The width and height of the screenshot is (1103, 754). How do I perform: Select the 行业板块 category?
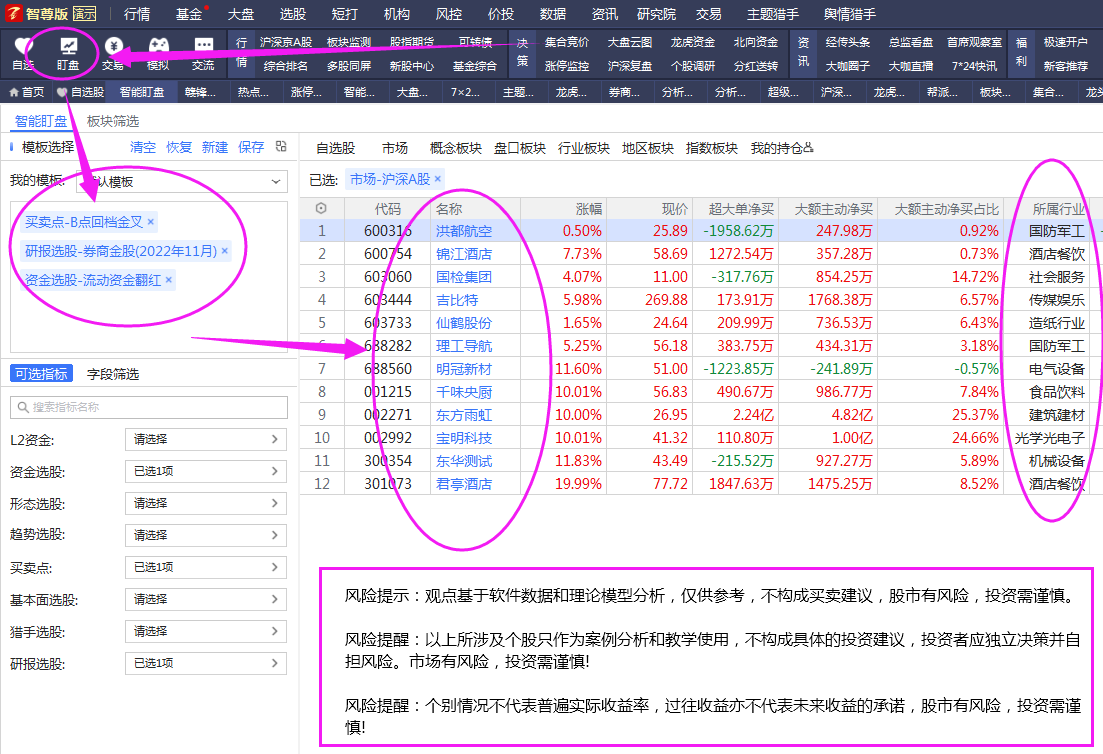(x=584, y=148)
